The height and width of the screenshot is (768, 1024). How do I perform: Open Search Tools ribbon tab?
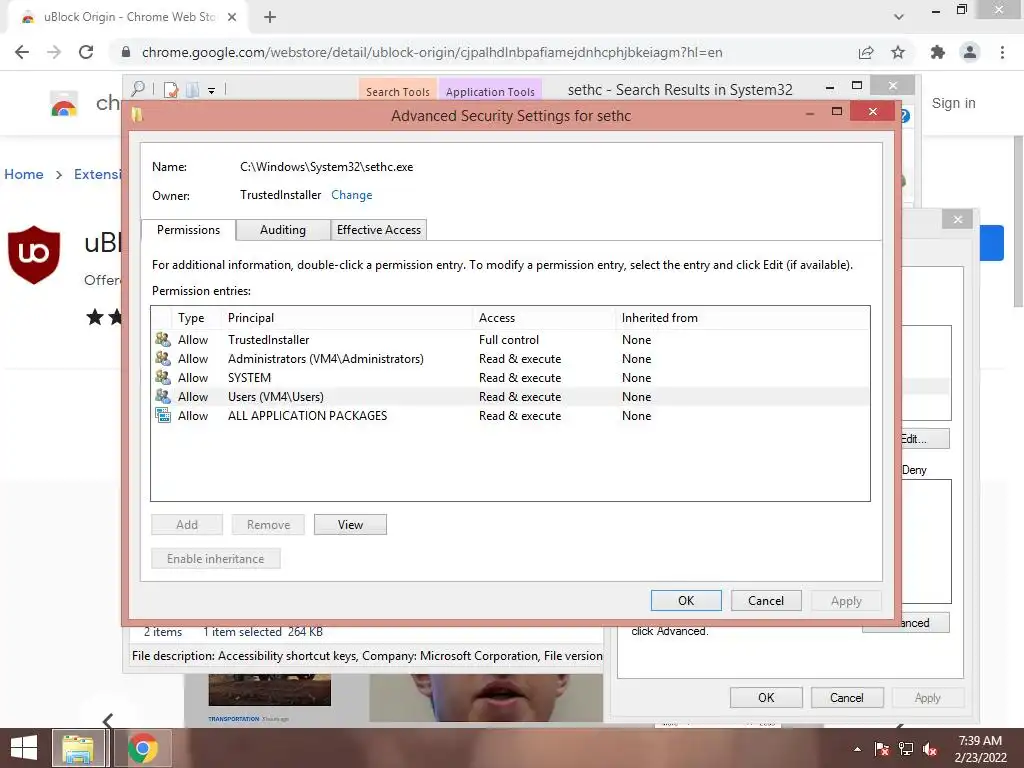398,91
